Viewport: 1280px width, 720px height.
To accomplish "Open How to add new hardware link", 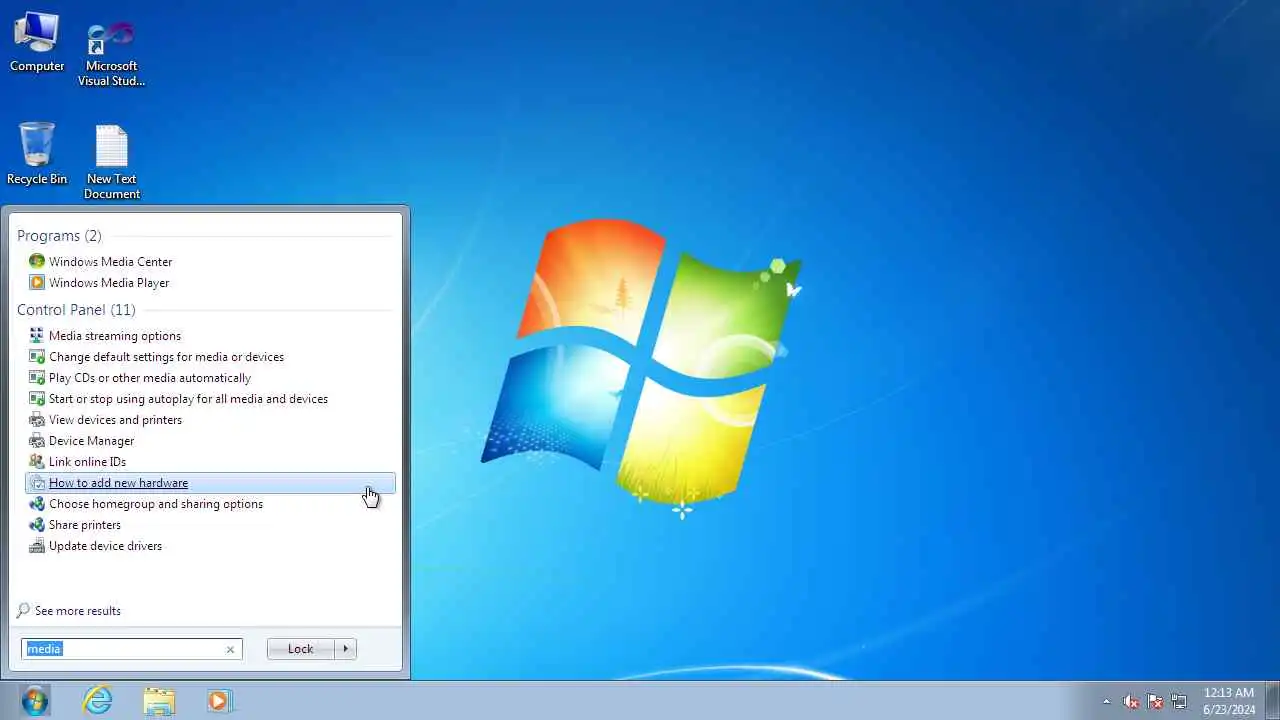I will [118, 483].
